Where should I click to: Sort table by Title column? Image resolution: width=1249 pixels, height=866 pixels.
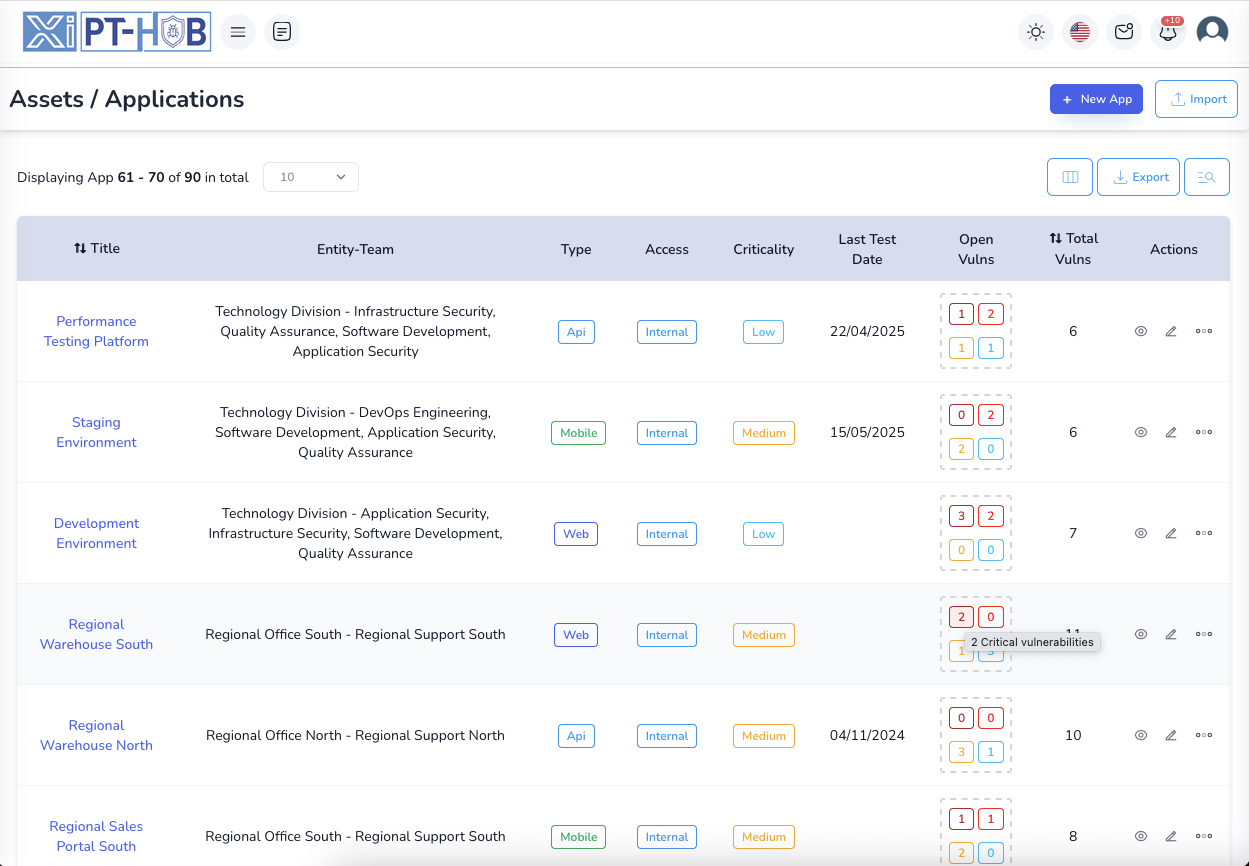pos(96,249)
